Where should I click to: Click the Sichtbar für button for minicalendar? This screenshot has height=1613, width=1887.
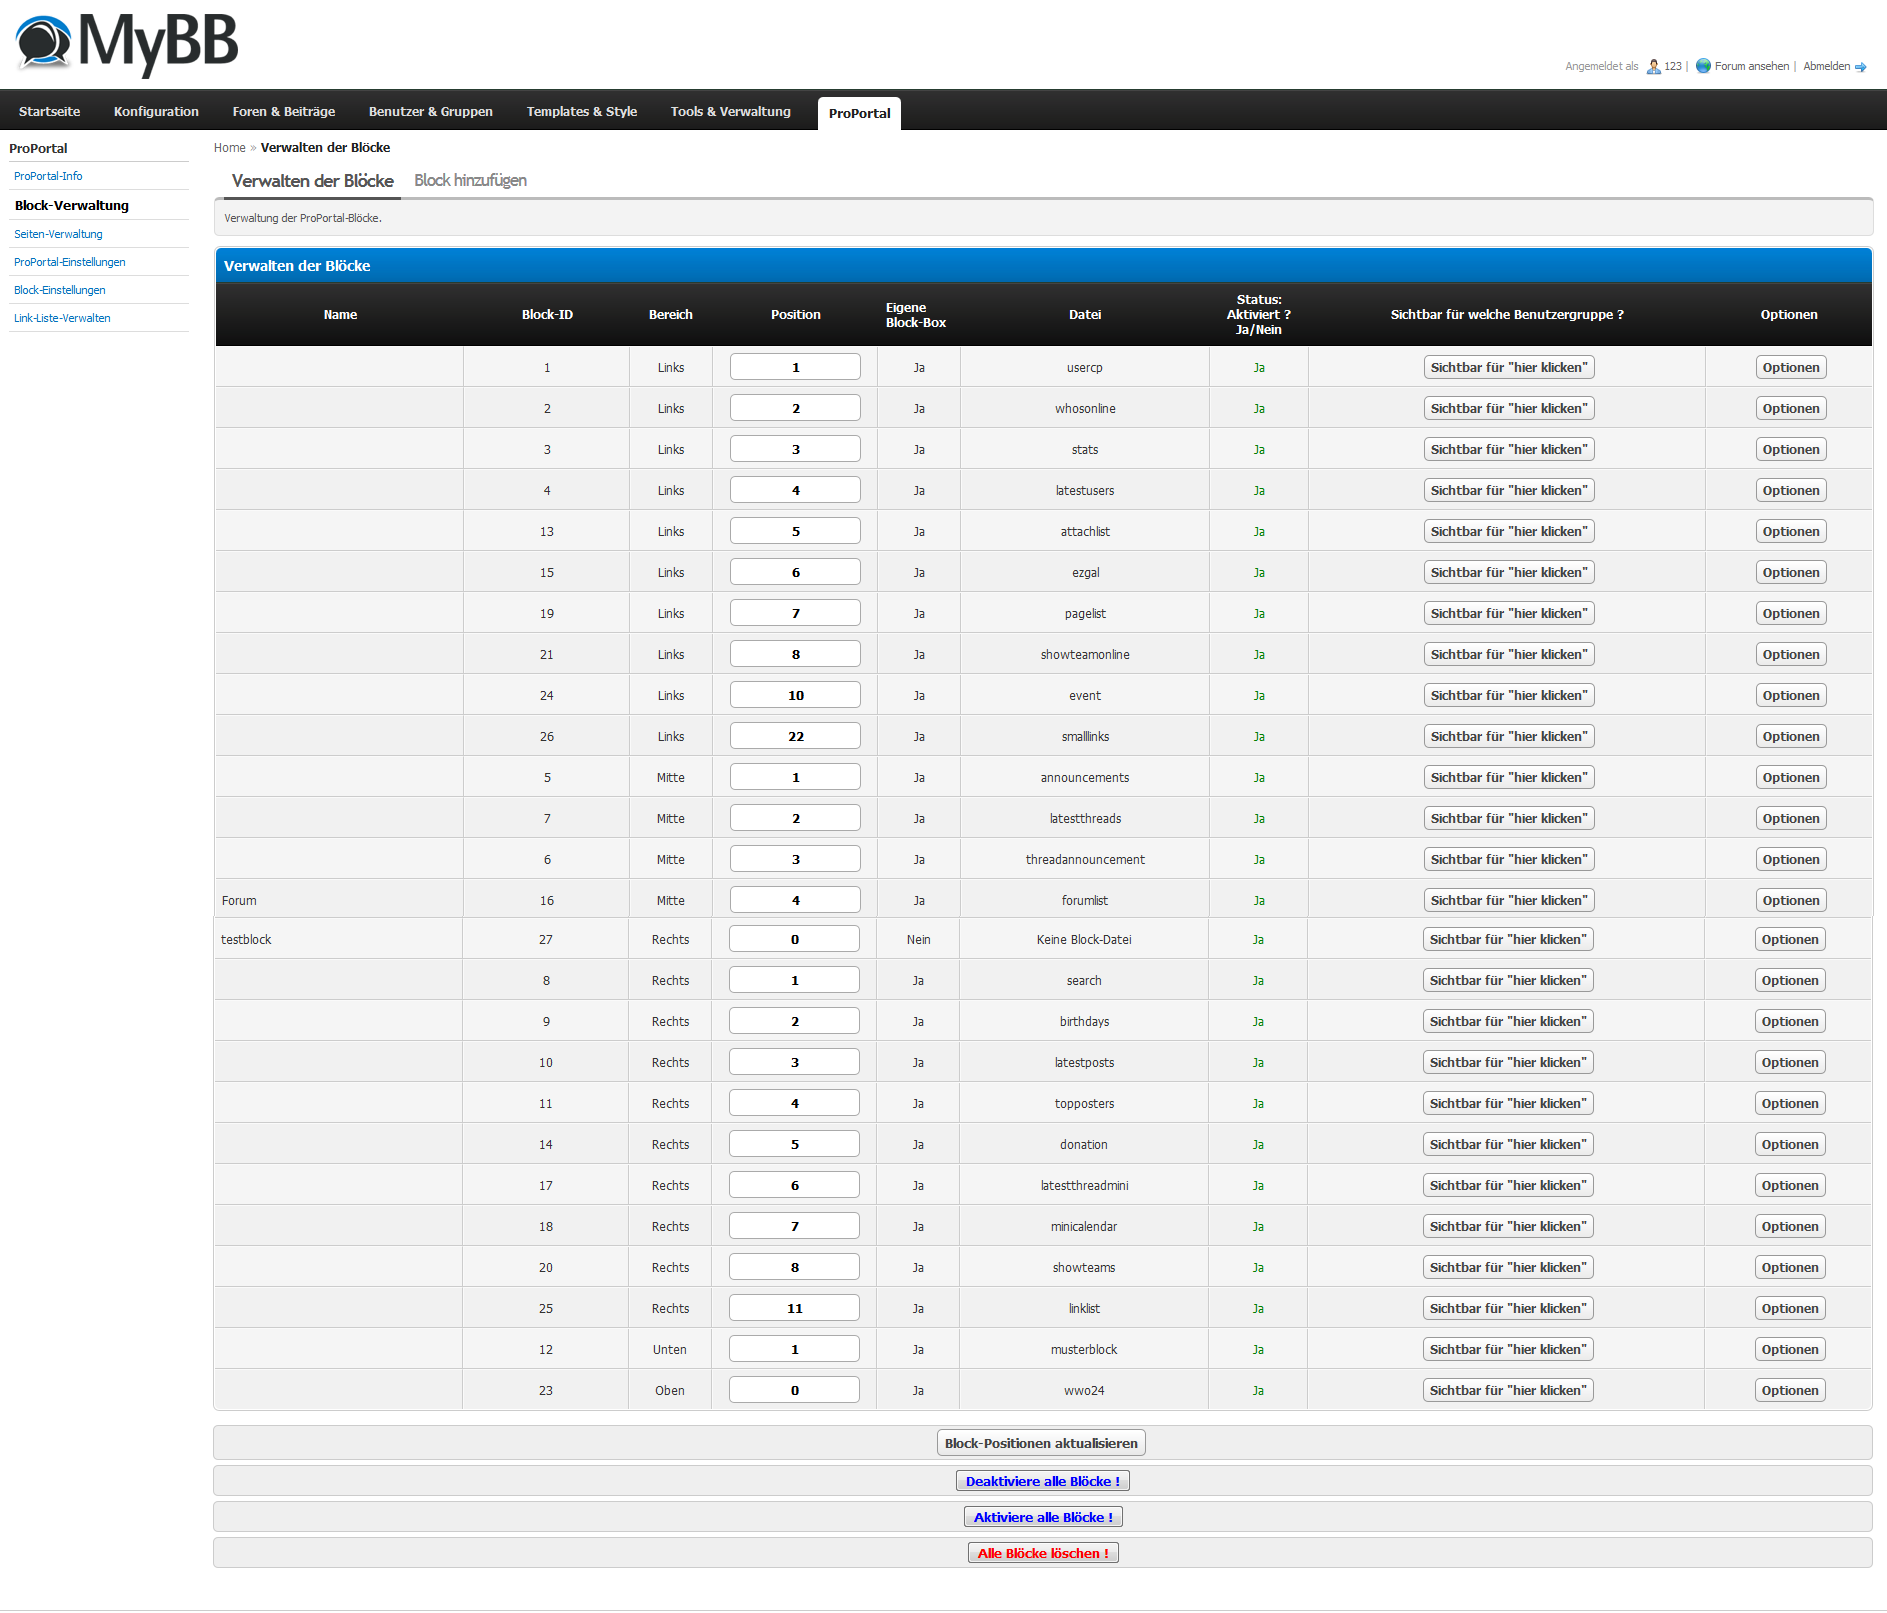(x=1508, y=1226)
